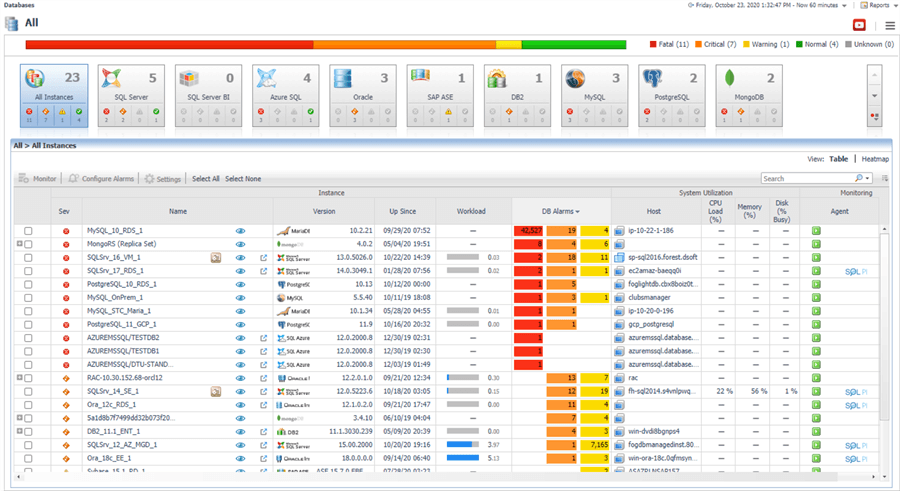Click Select All
This screenshot has width=900, height=491.
click(205, 179)
